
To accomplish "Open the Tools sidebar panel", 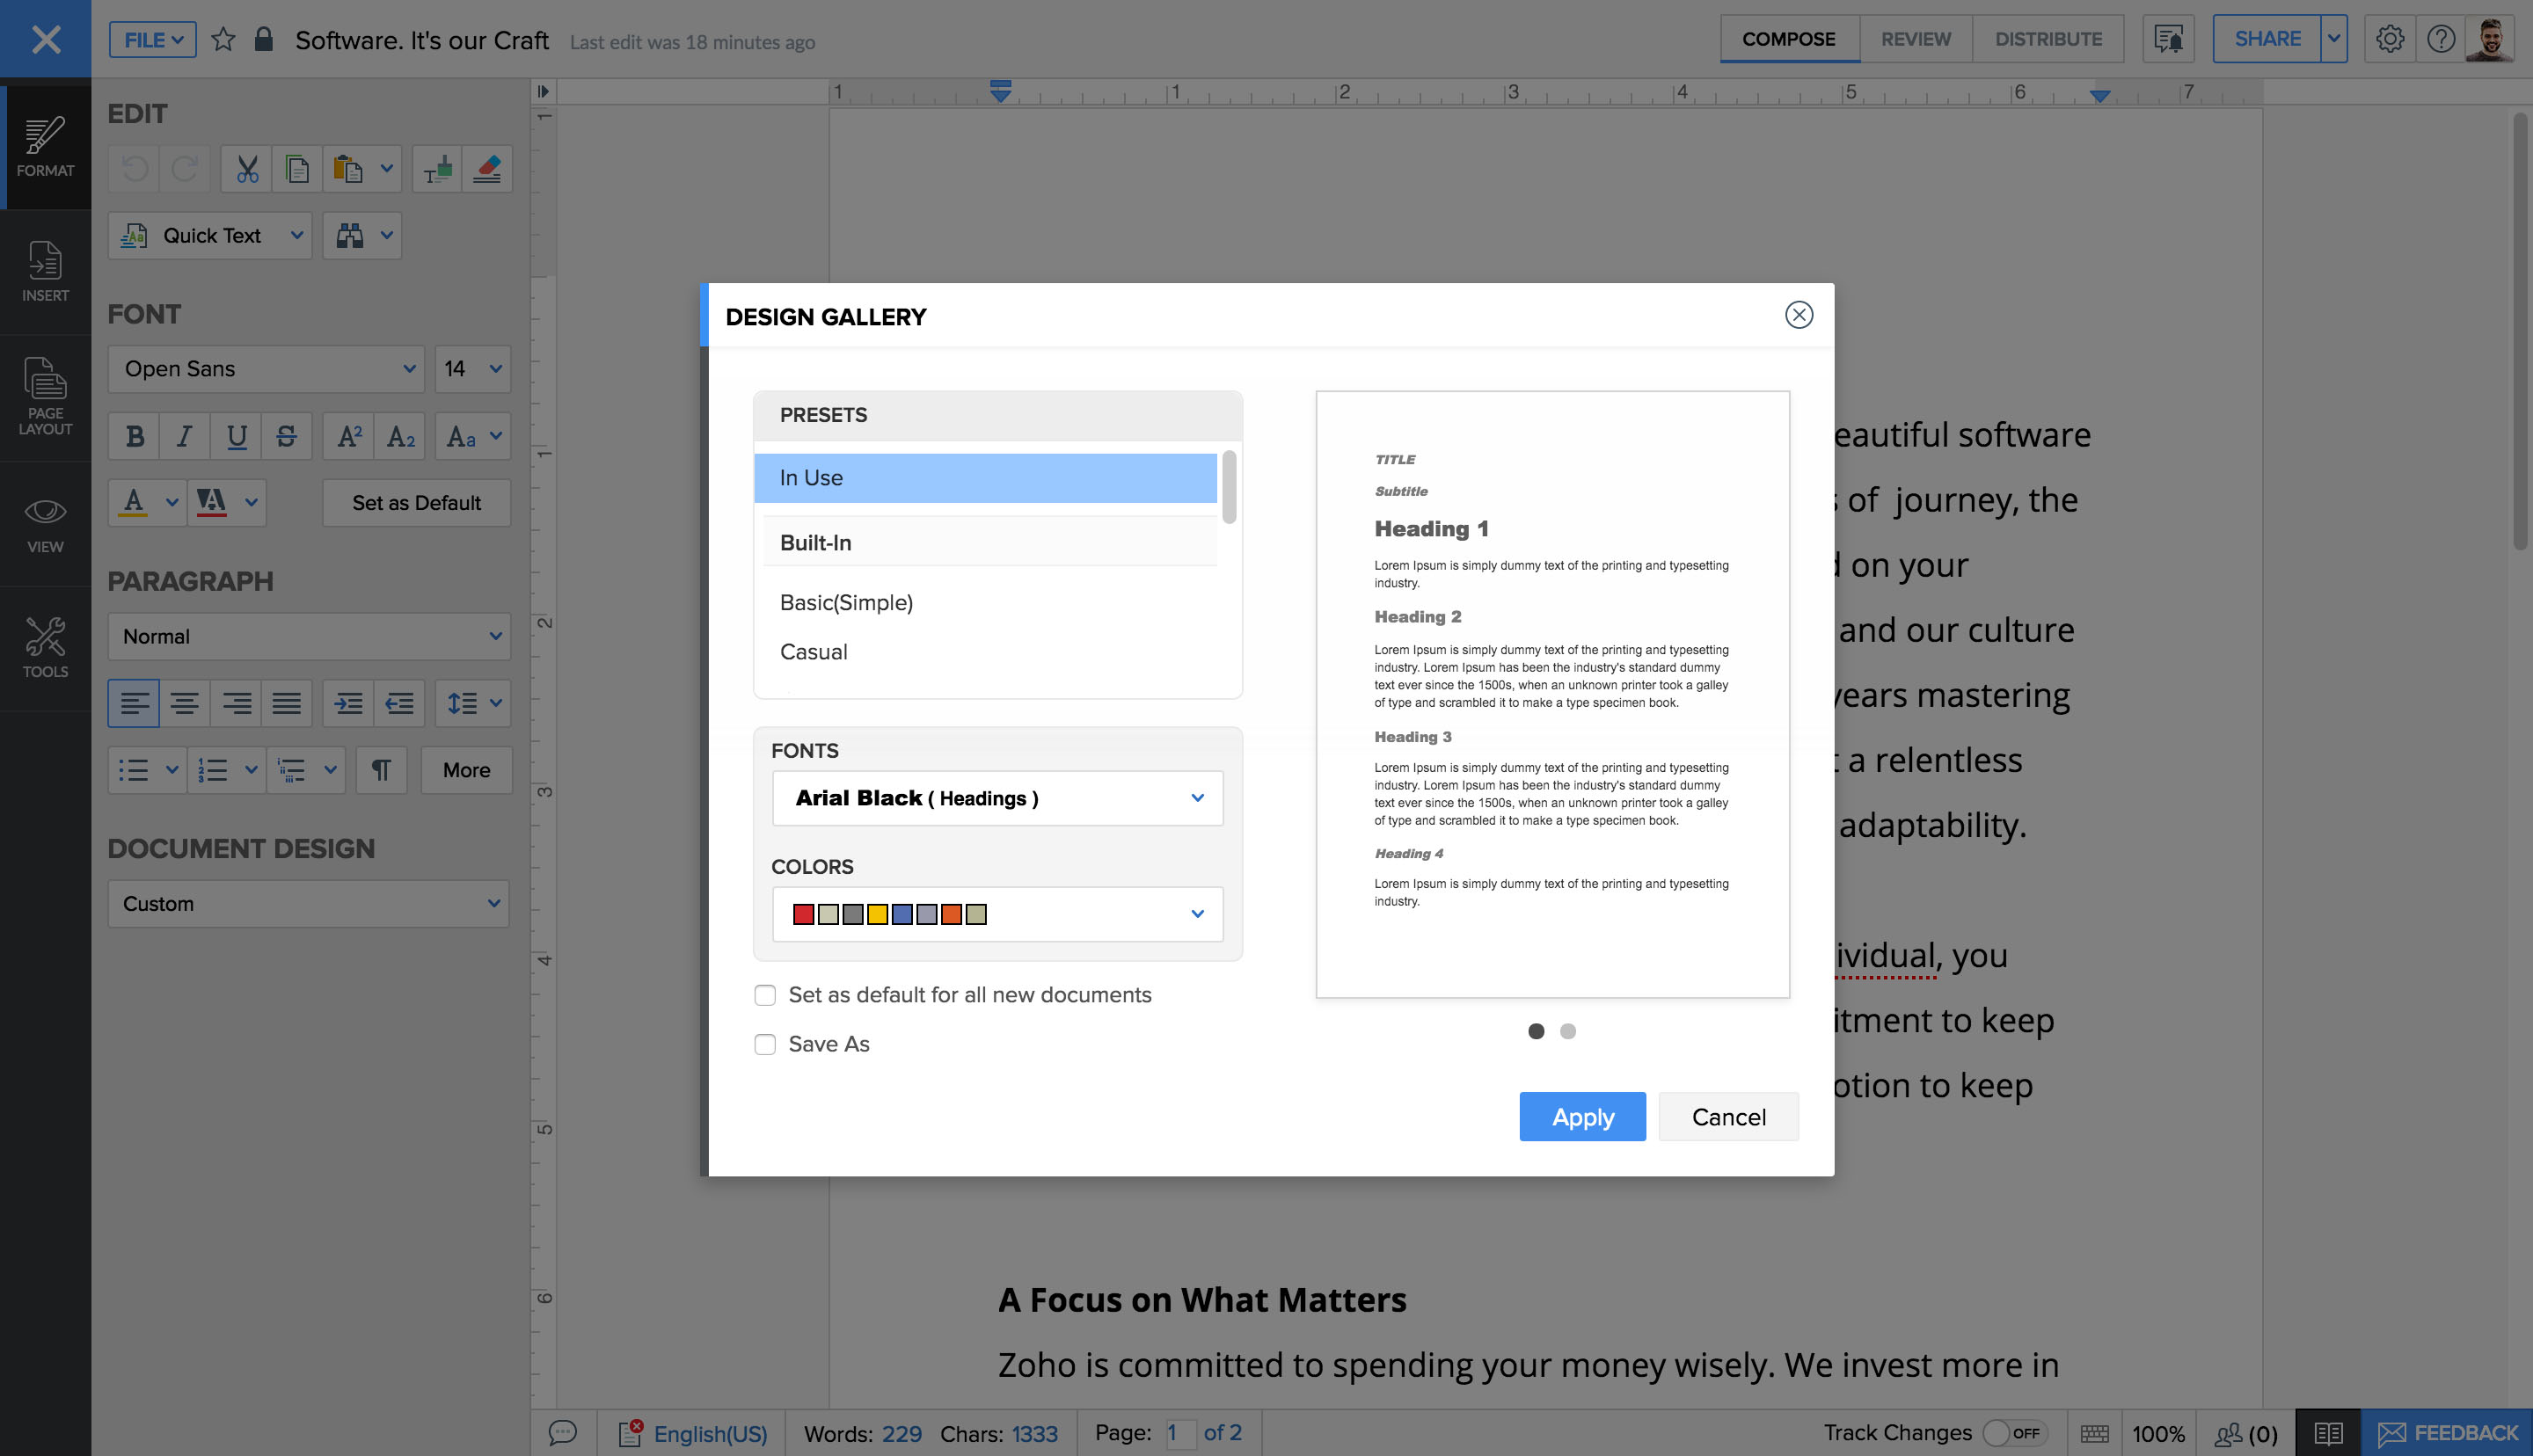I will pyautogui.click(x=45, y=647).
